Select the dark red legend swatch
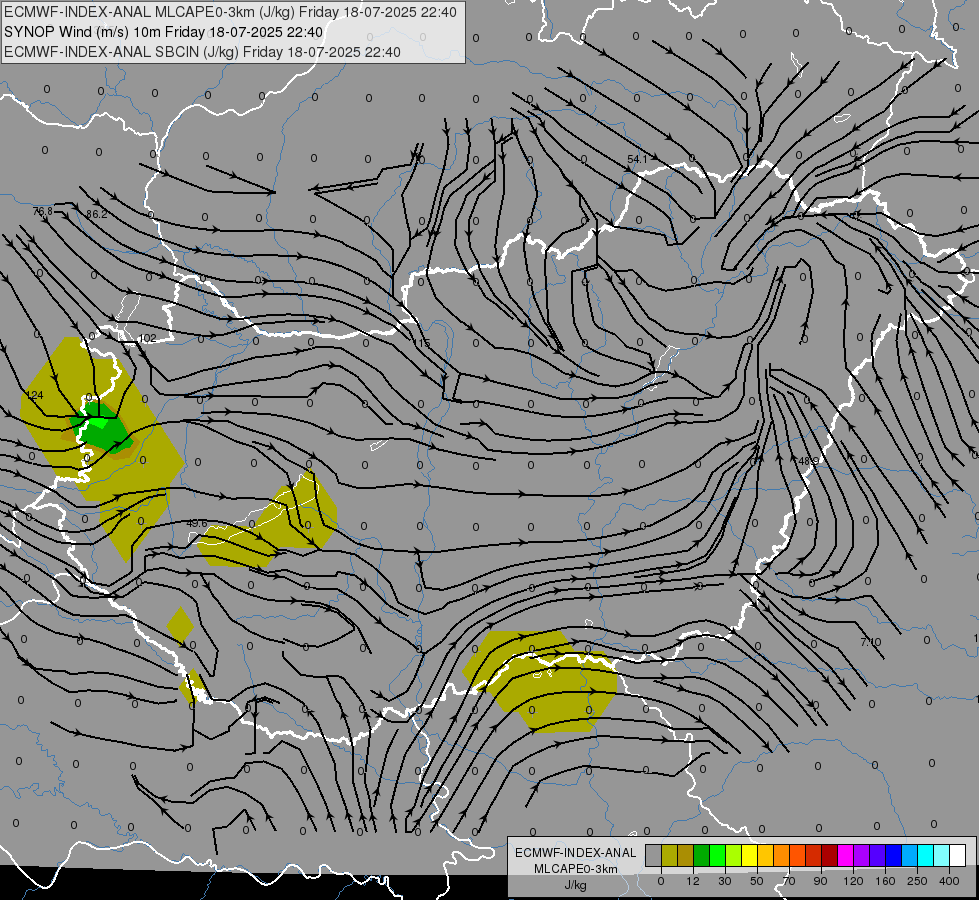The image size is (979, 900). point(830,856)
